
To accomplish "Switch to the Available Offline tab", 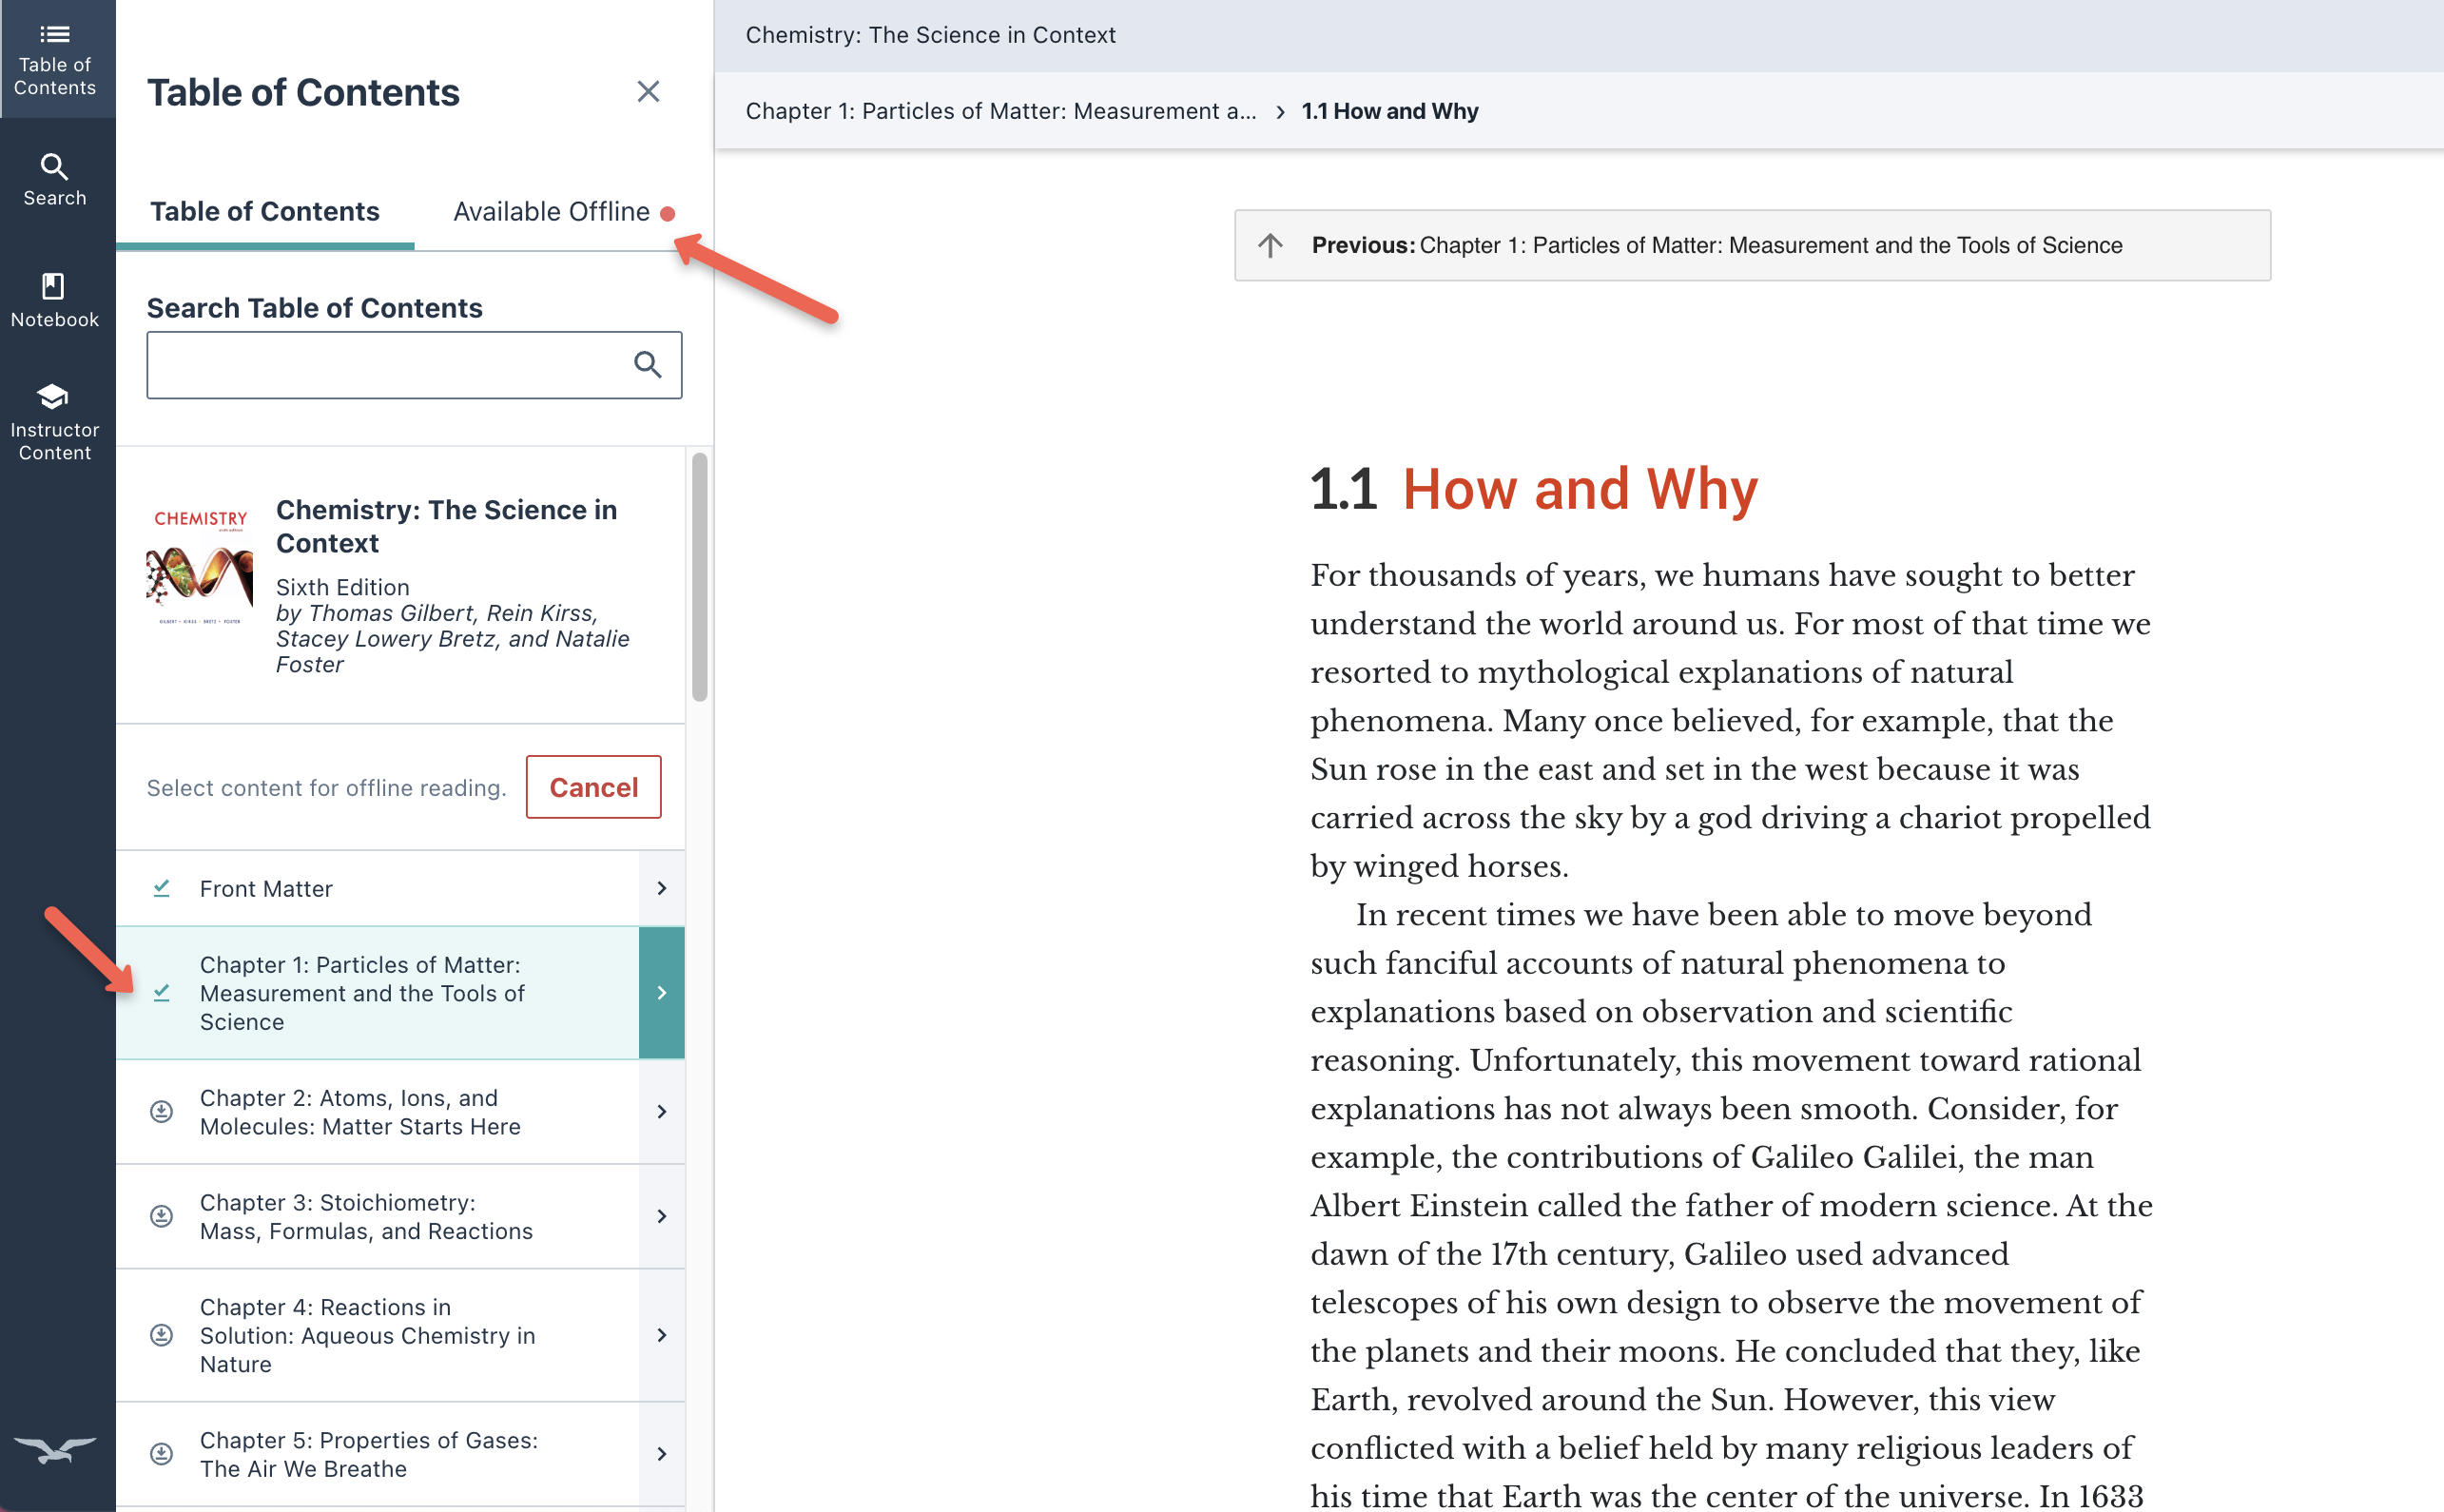I will 552,211.
